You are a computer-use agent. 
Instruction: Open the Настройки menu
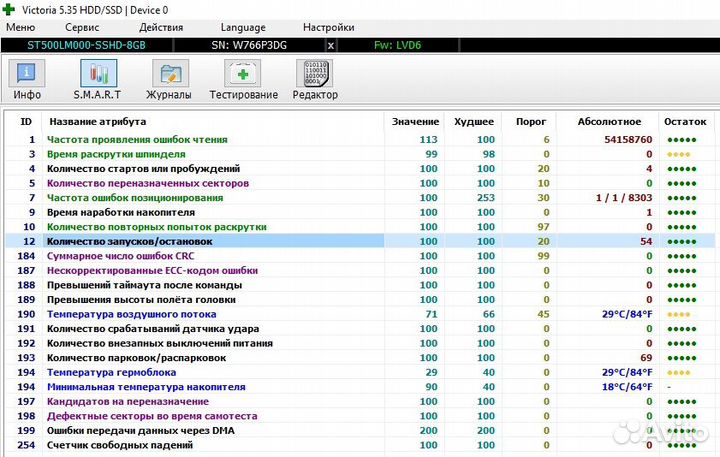click(x=328, y=27)
